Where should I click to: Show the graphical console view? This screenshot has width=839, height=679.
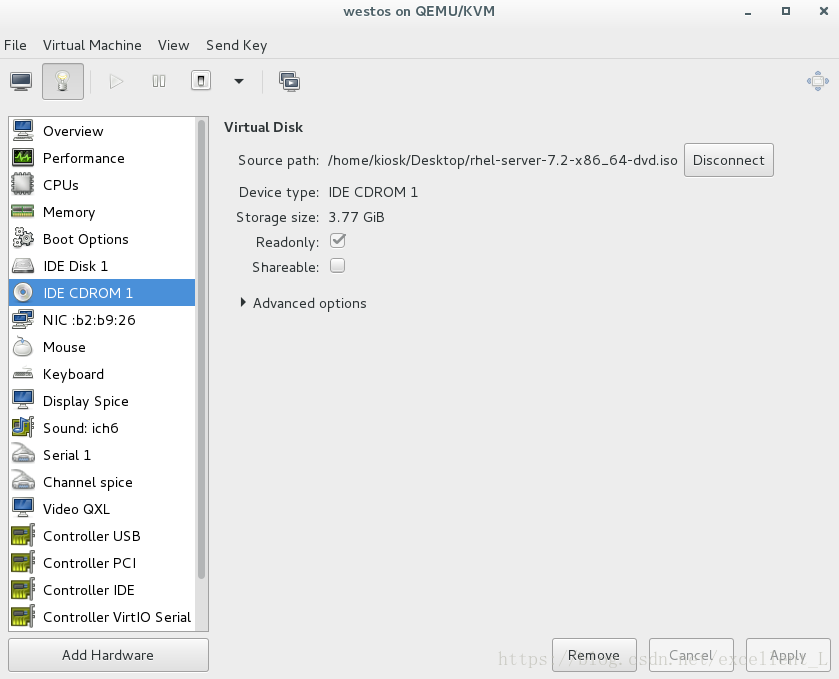pos(21,81)
